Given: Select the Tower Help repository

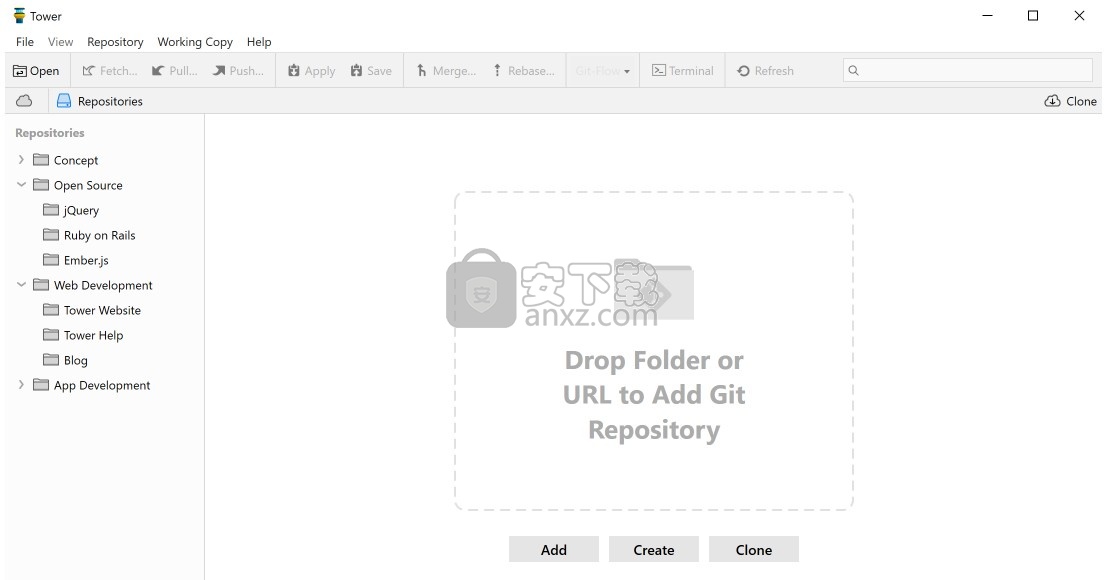Looking at the screenshot, I should coord(83,335).
